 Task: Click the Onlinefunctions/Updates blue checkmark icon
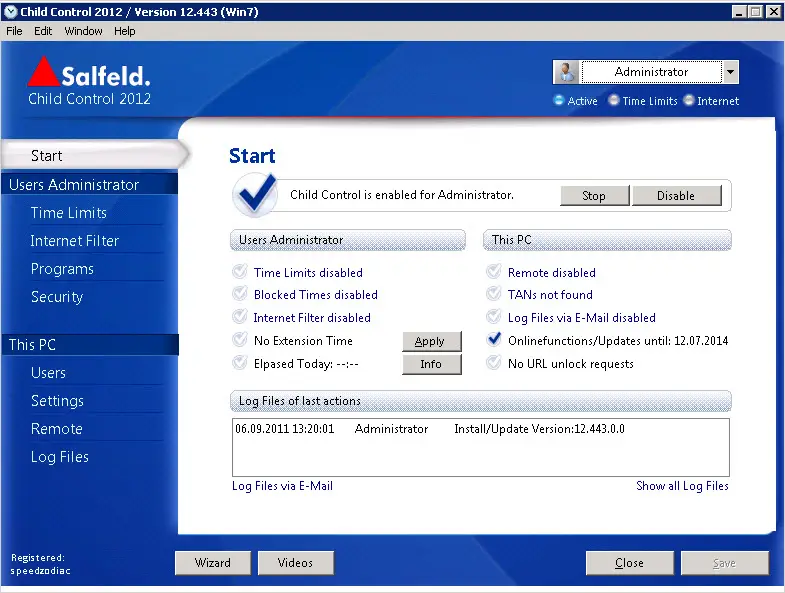494,340
